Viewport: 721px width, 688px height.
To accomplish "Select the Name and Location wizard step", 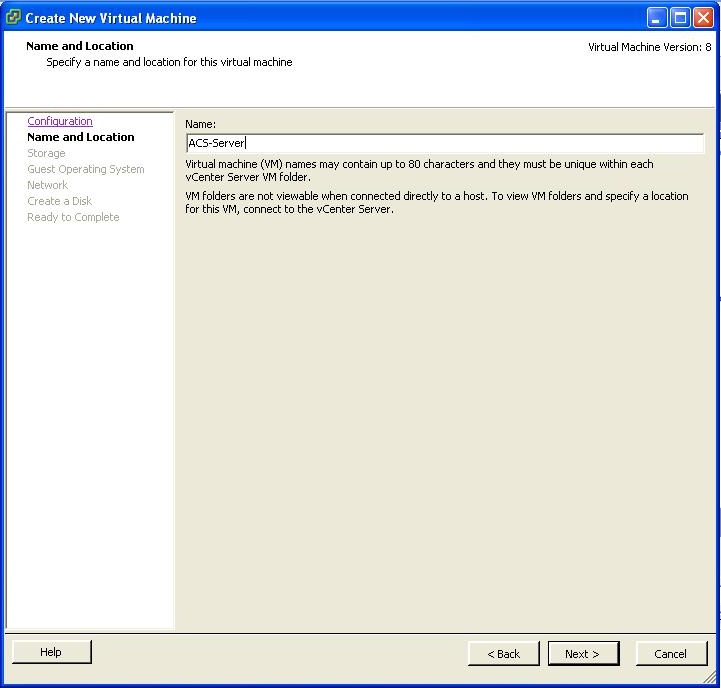I will [80, 137].
